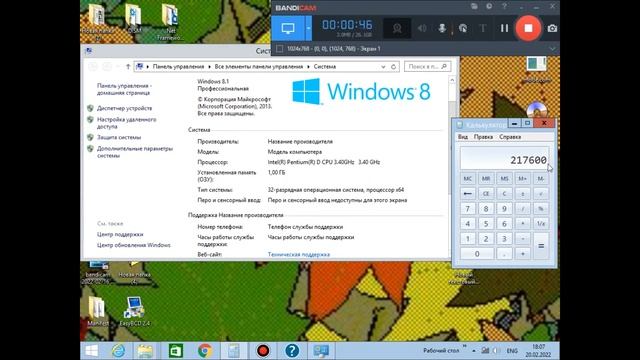Toggle microphone recording in Bandicam

point(442,28)
